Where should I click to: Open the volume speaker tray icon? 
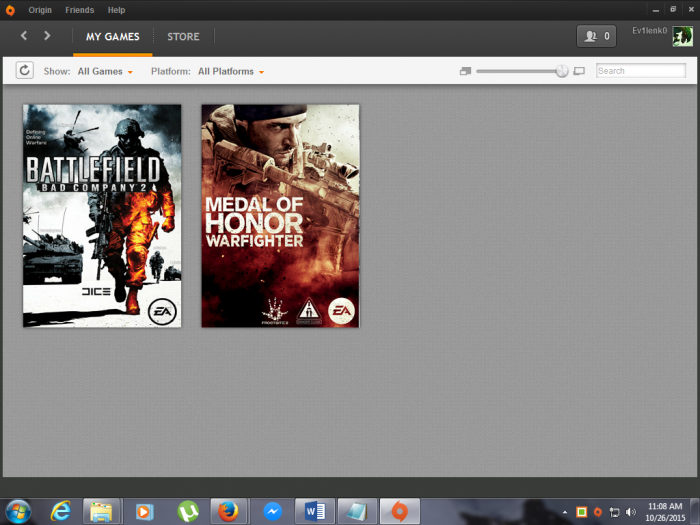pos(631,512)
